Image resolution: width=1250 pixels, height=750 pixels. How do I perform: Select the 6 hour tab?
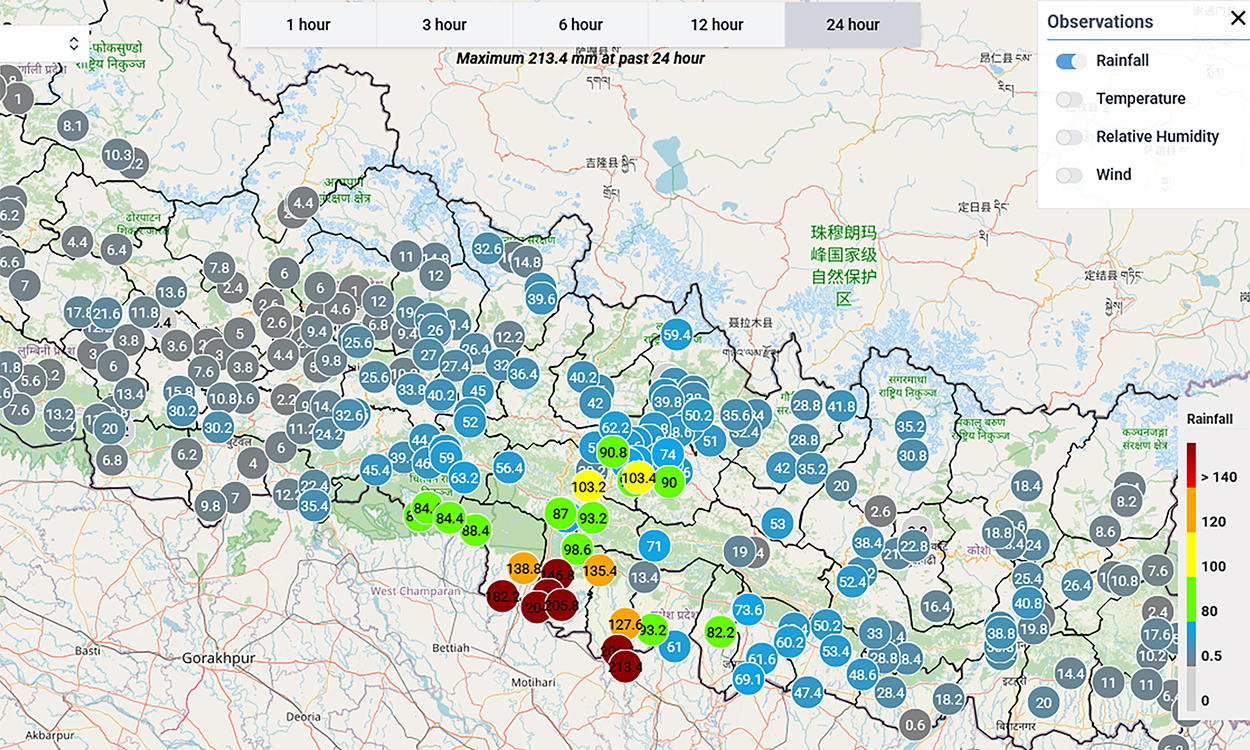pyautogui.click(x=580, y=24)
